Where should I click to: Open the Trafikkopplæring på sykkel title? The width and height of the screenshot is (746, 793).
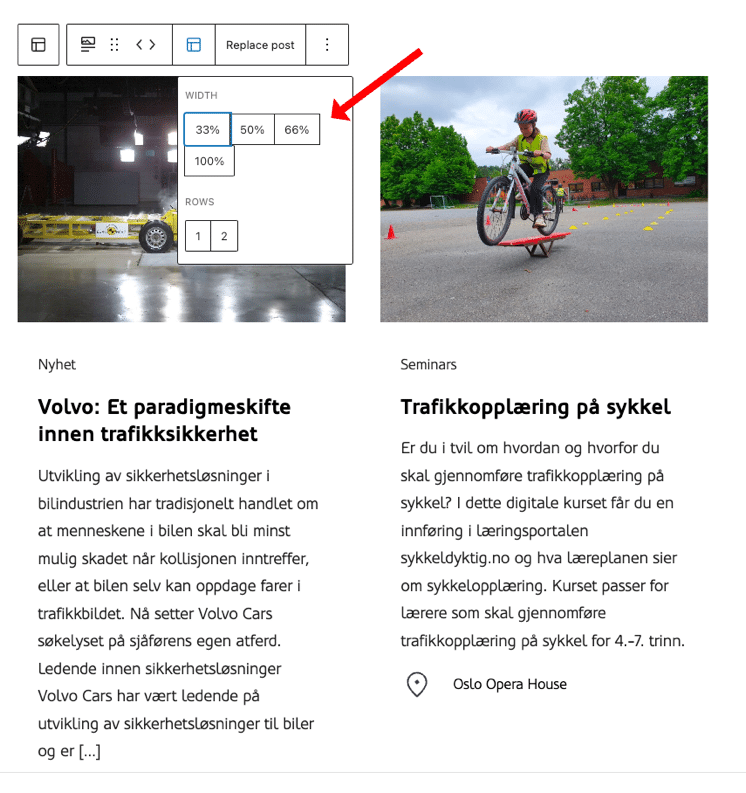536,407
